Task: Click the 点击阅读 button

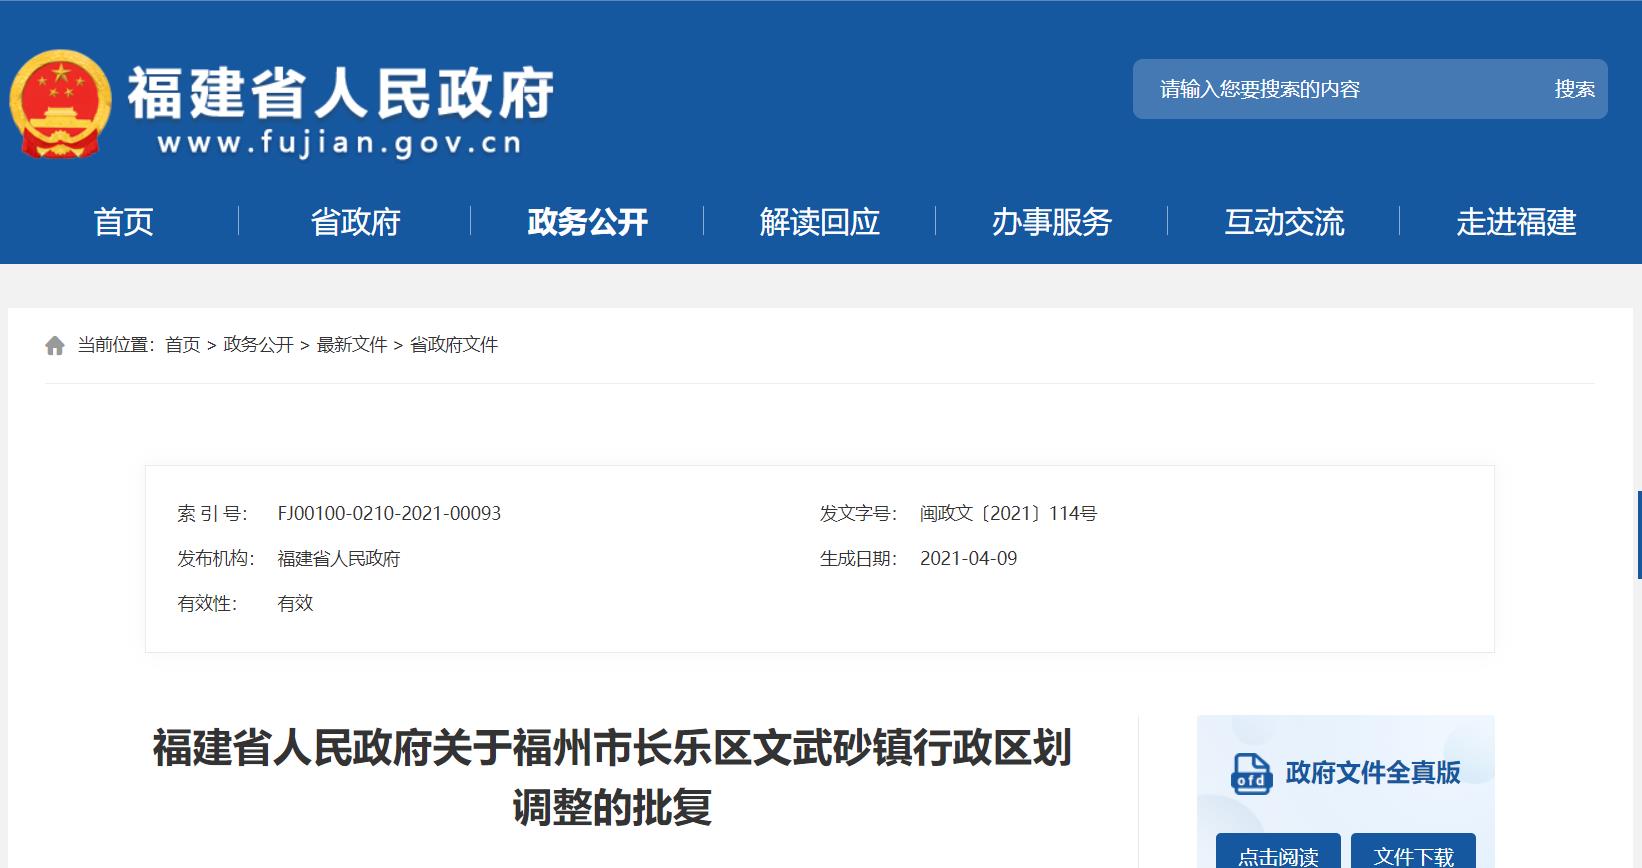Action: point(1278,852)
